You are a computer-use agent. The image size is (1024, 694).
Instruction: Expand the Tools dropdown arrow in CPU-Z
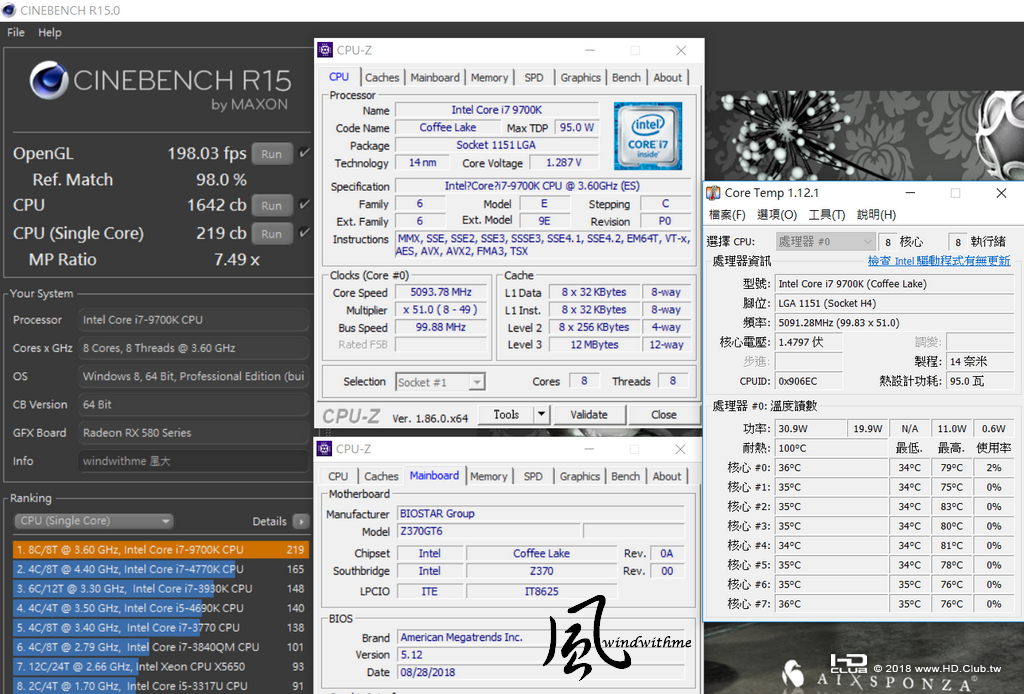point(541,414)
